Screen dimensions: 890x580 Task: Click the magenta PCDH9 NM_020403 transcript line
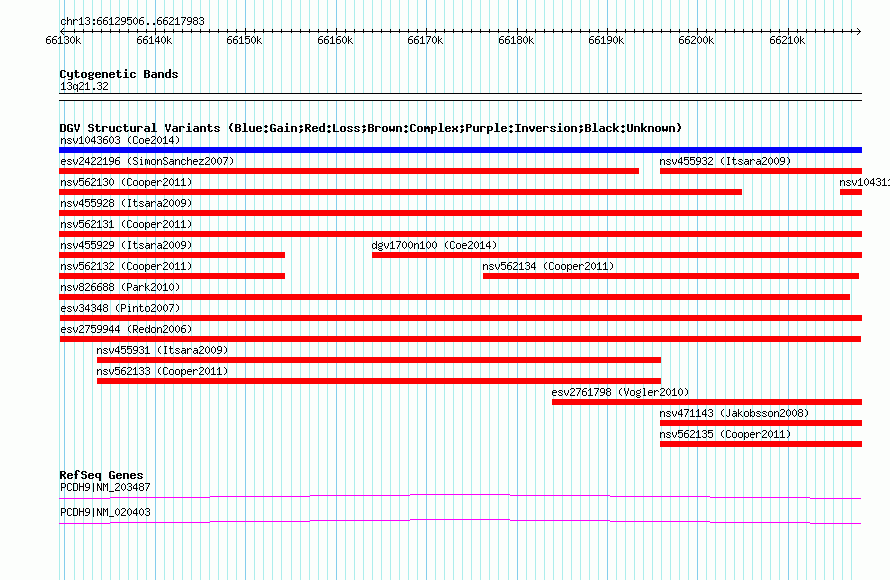(x=460, y=522)
